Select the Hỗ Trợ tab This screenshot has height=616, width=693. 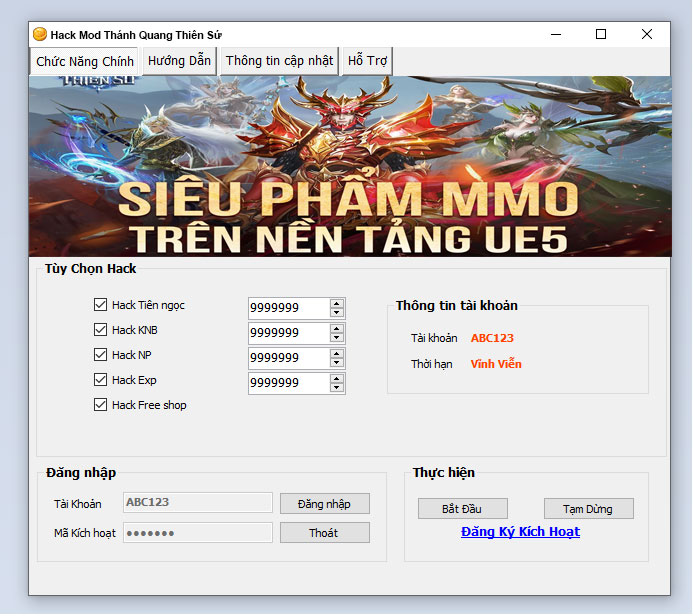click(x=367, y=61)
